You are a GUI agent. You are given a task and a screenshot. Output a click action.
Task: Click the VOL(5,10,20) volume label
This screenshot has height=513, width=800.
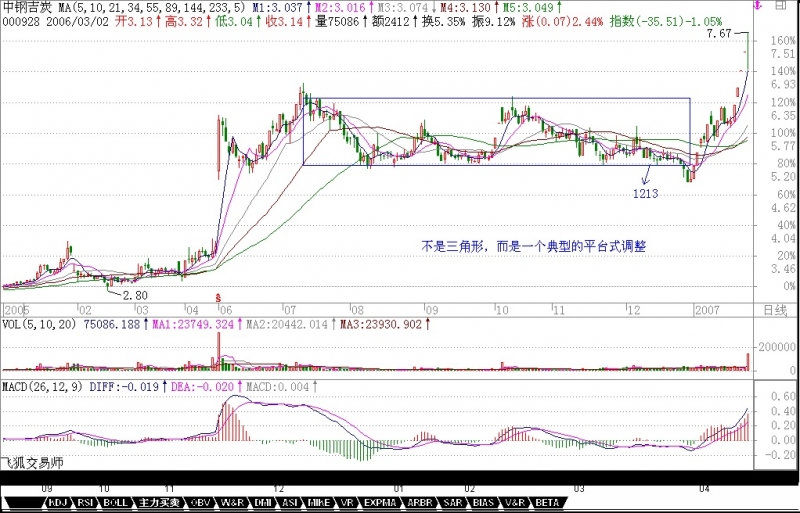coord(38,324)
